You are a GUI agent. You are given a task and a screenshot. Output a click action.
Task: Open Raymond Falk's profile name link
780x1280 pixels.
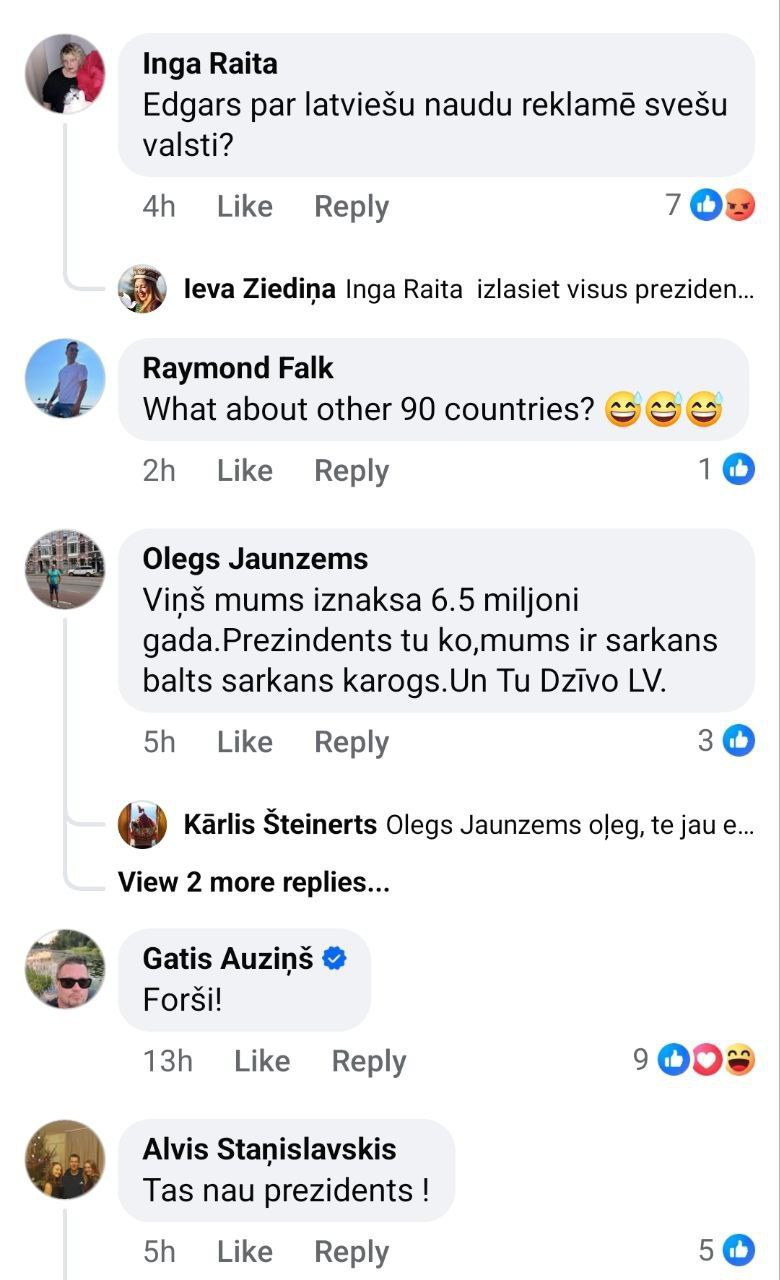click(238, 368)
